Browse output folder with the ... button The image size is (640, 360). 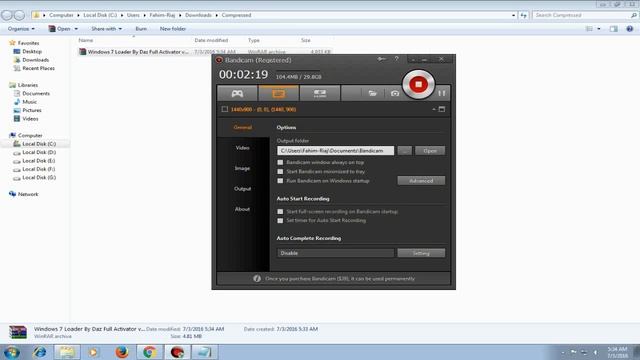point(404,151)
